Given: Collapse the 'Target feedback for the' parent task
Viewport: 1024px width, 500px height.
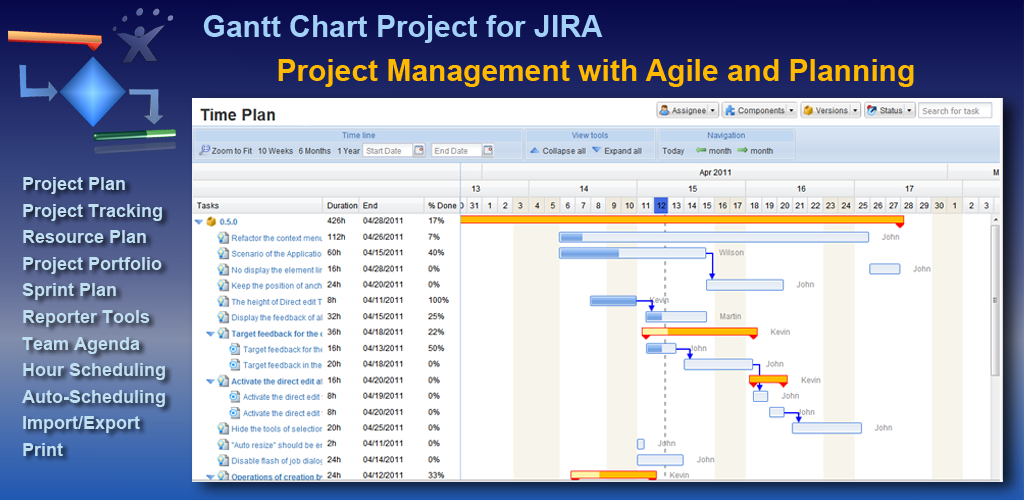Looking at the screenshot, I should (x=210, y=333).
